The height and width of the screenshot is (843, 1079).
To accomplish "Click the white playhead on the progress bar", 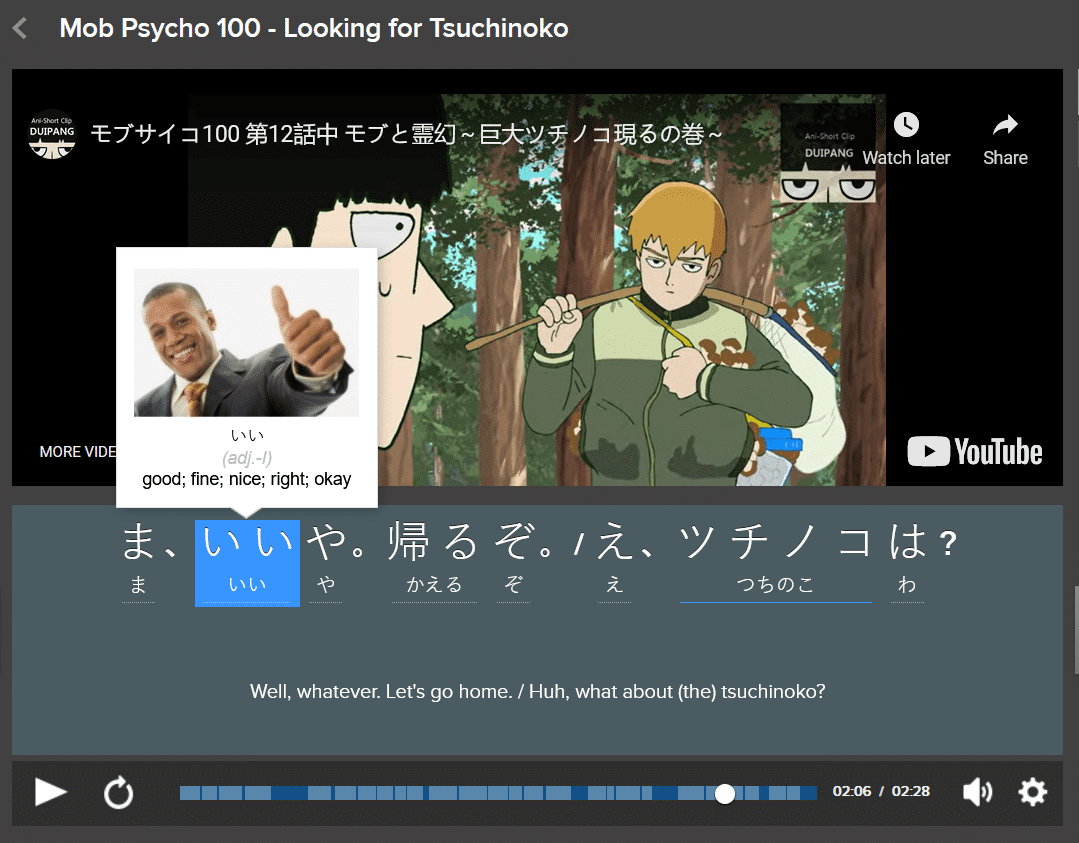I will (x=724, y=793).
